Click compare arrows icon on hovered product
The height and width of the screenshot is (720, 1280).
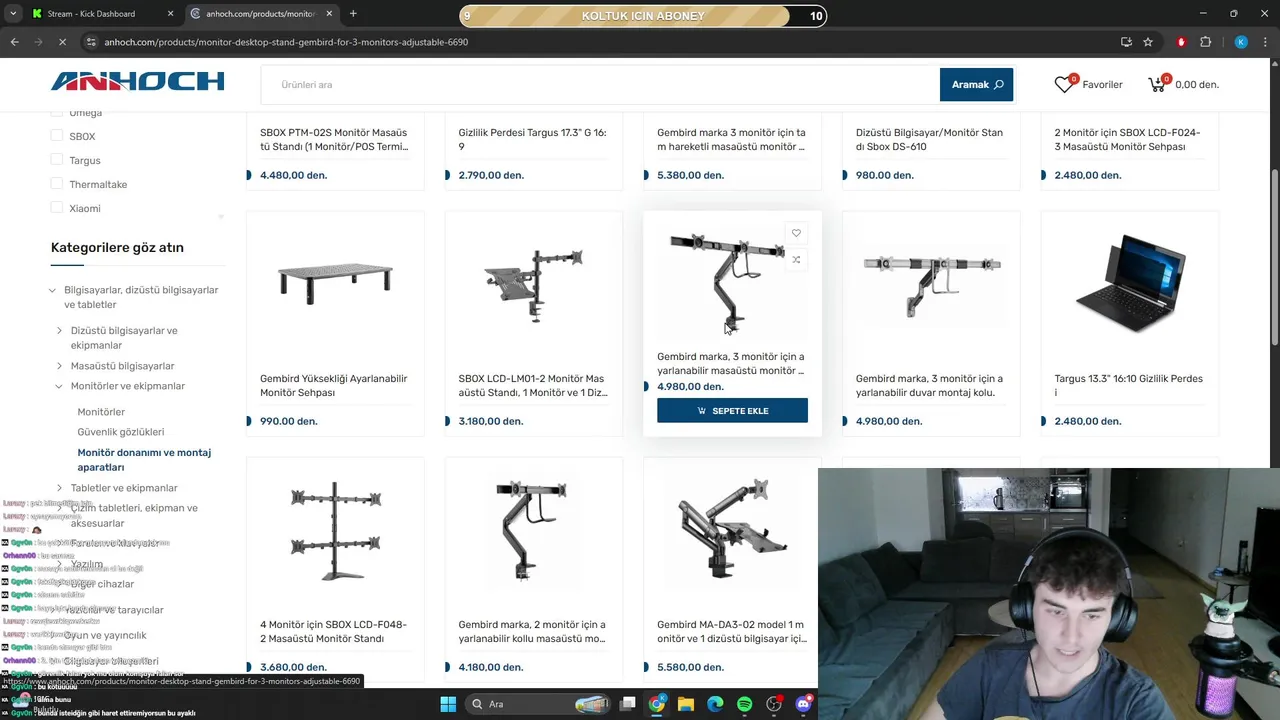tap(796, 259)
